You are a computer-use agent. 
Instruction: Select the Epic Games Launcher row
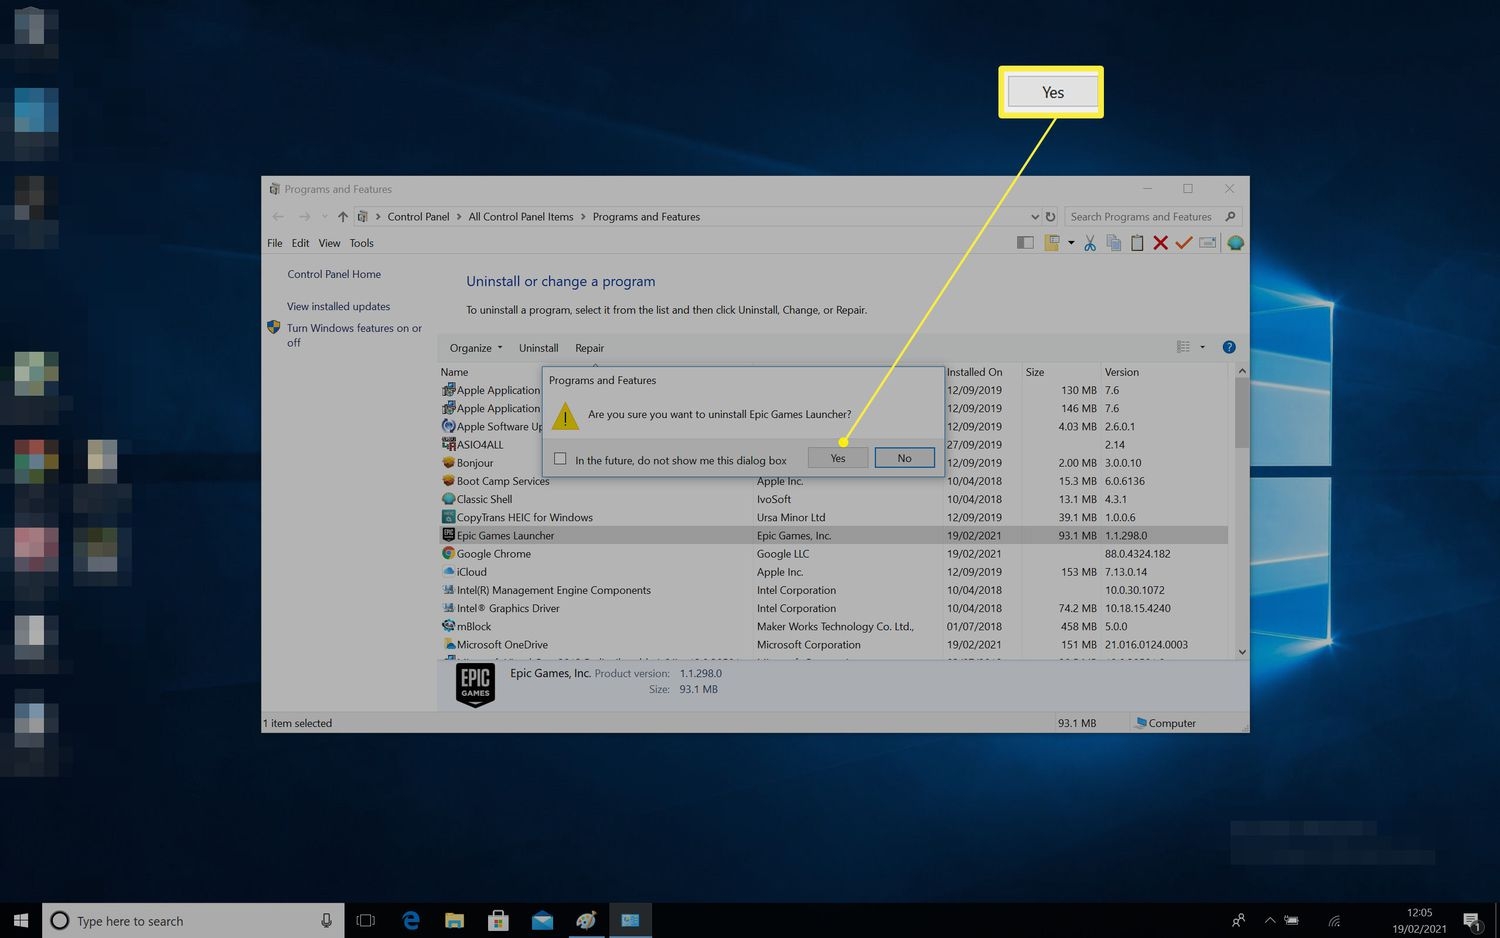(x=833, y=536)
